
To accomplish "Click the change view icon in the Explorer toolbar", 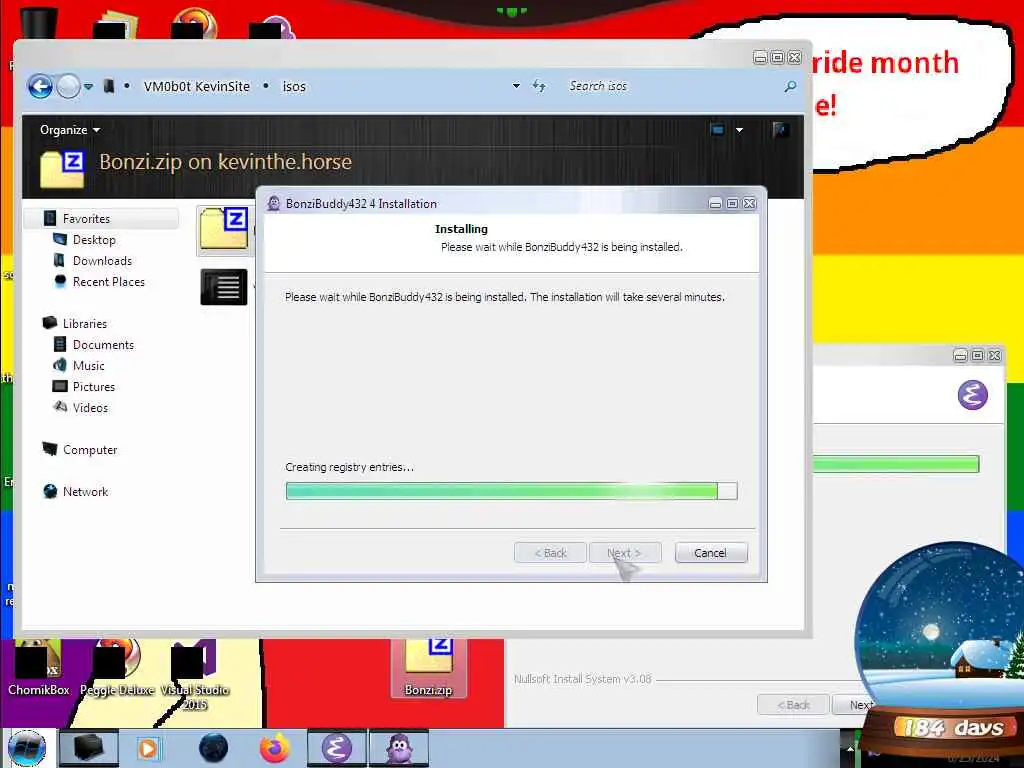I will point(718,129).
